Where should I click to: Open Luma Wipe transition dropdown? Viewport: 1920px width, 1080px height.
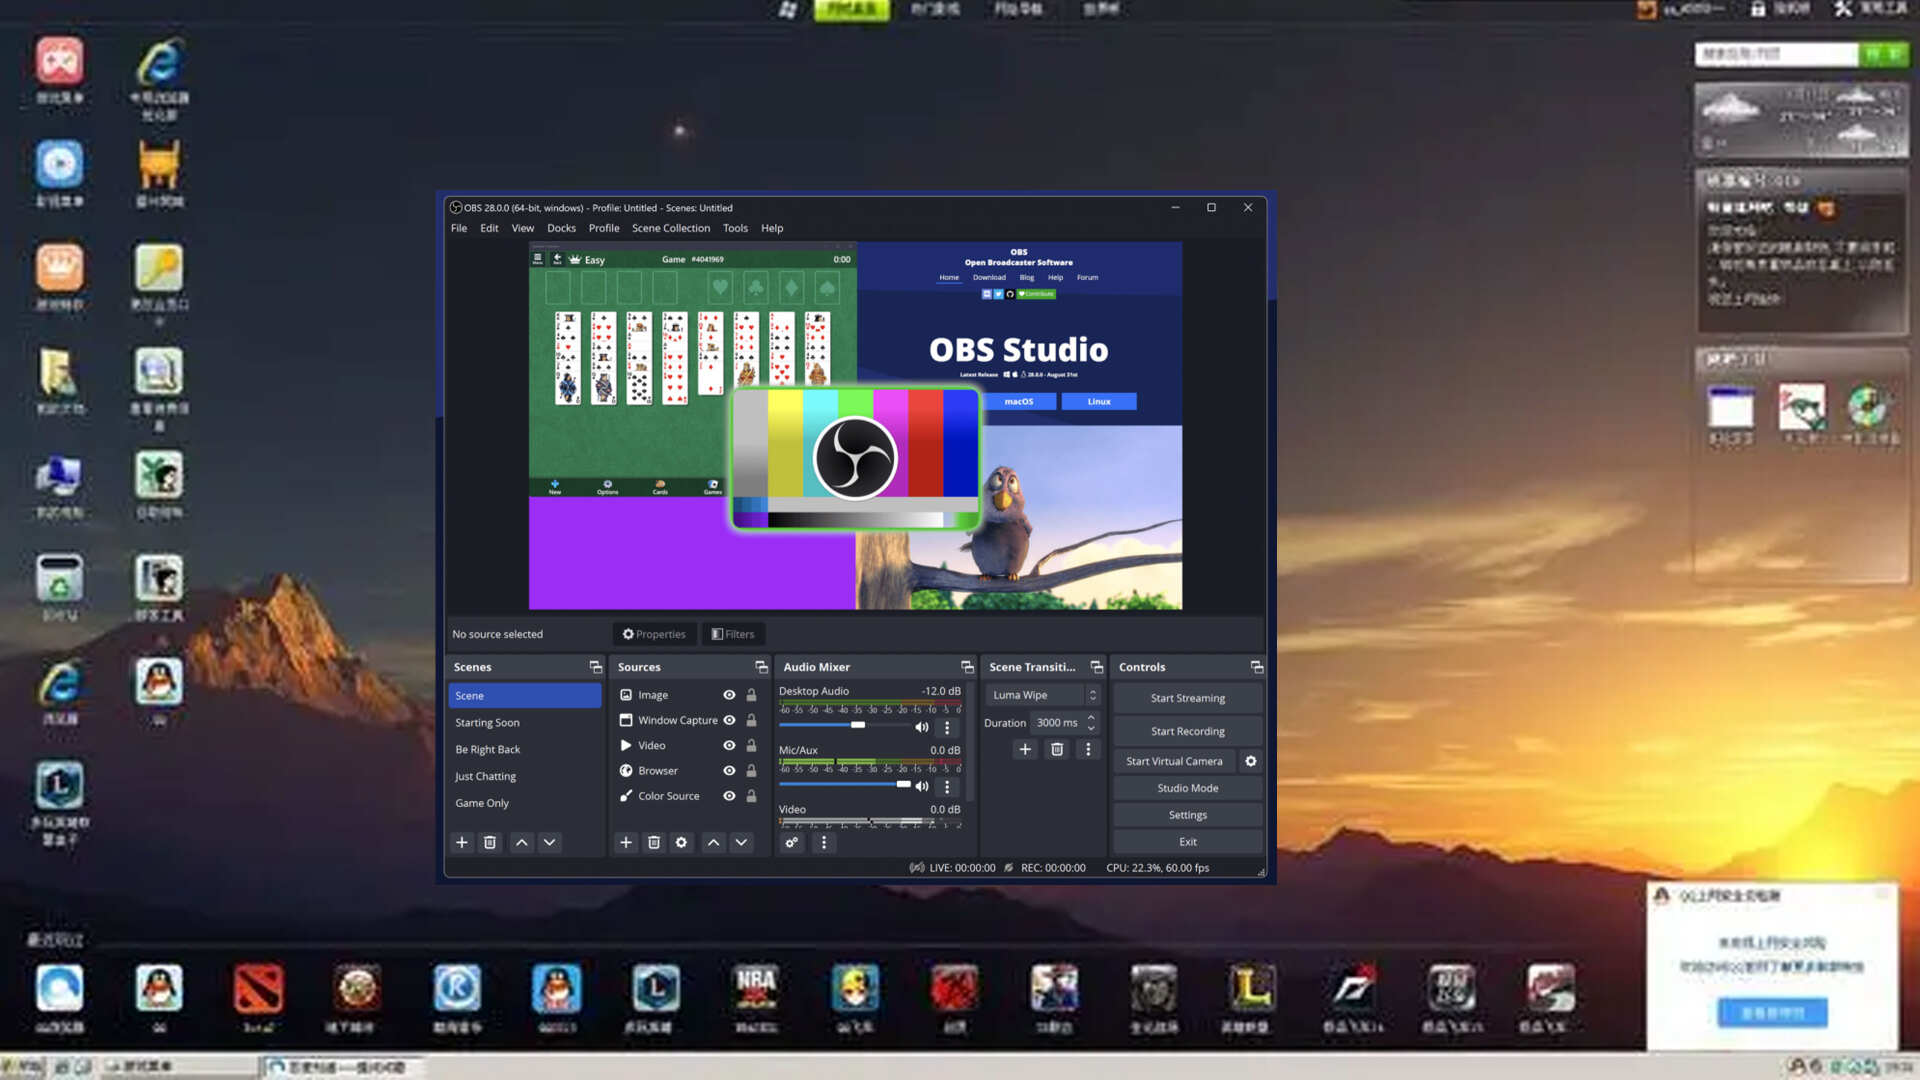pos(1043,695)
